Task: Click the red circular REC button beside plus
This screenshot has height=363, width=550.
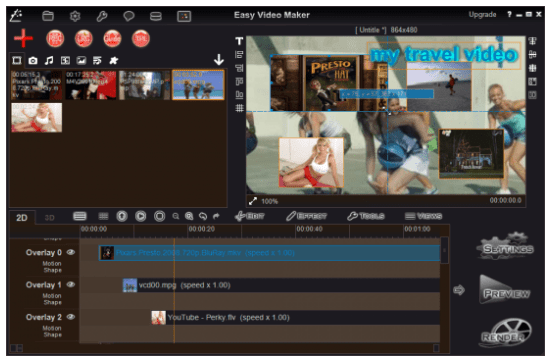Action: [55, 38]
